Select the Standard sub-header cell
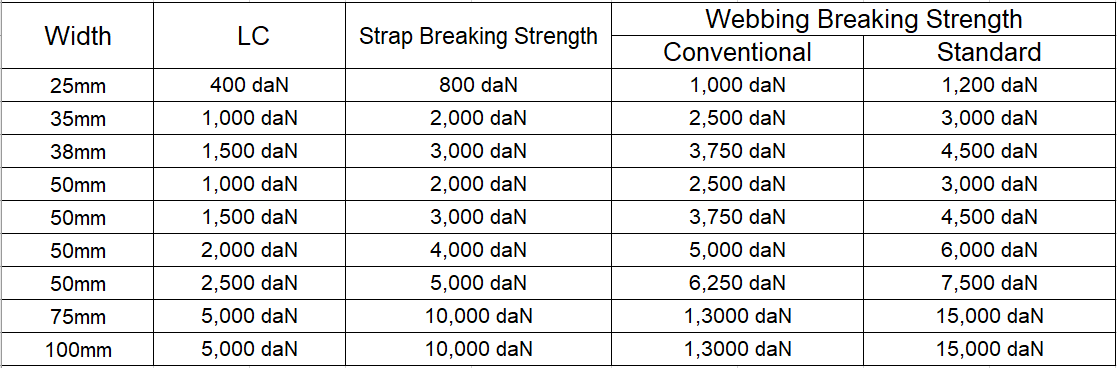 (989, 52)
